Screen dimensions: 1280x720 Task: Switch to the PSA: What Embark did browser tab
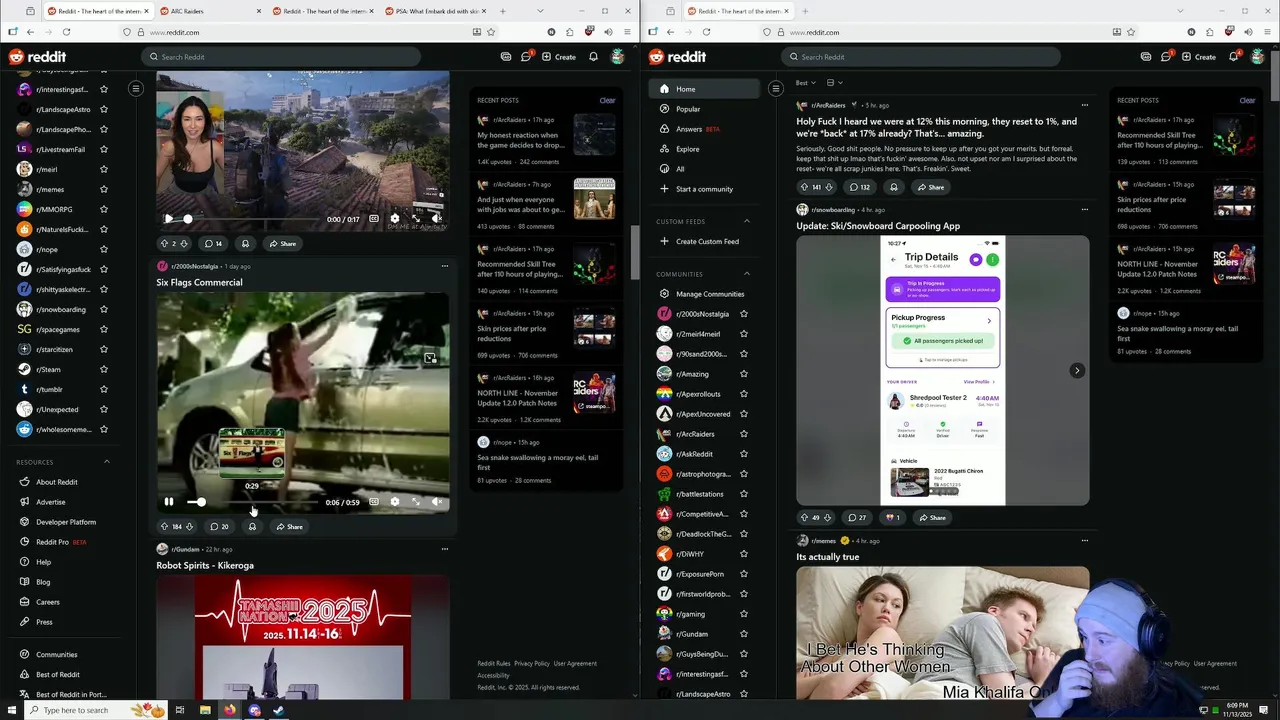[434, 11]
